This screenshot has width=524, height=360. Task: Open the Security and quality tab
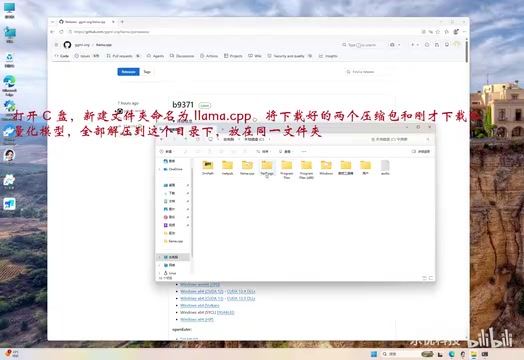(x=290, y=56)
